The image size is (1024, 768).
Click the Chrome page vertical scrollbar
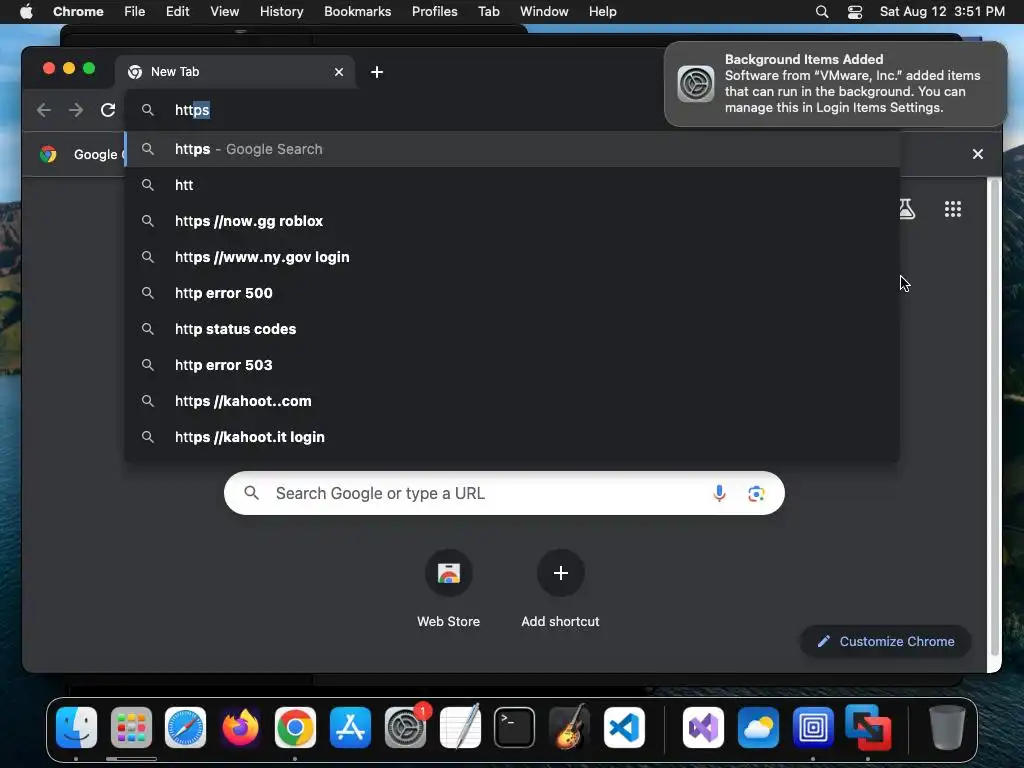pyautogui.click(x=995, y=418)
